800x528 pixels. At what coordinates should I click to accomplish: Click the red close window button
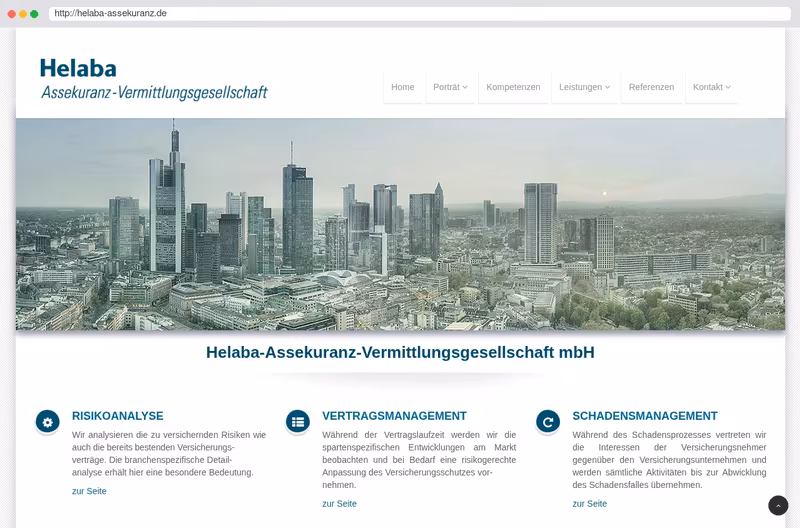(x=12, y=14)
